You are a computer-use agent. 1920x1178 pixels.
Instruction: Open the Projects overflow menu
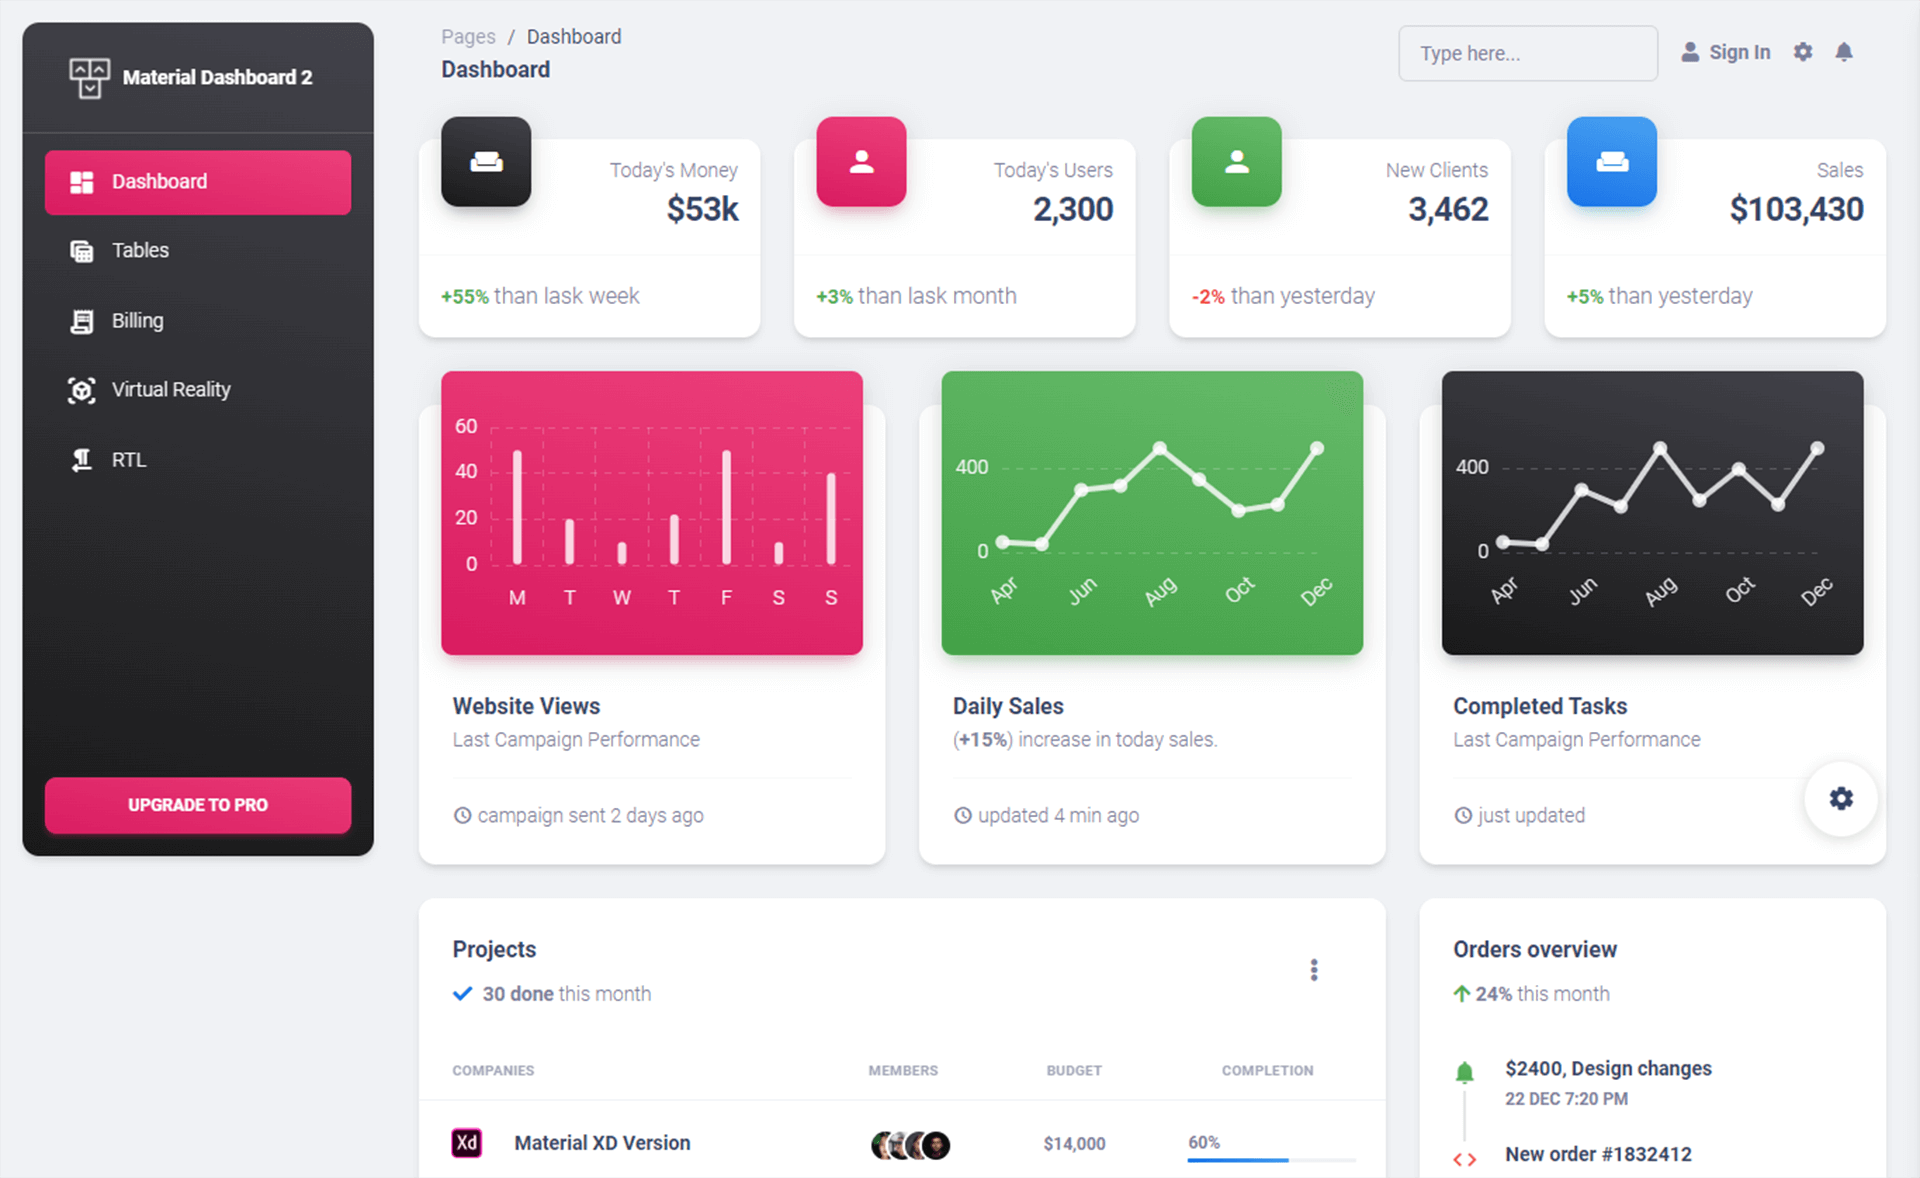point(1312,970)
